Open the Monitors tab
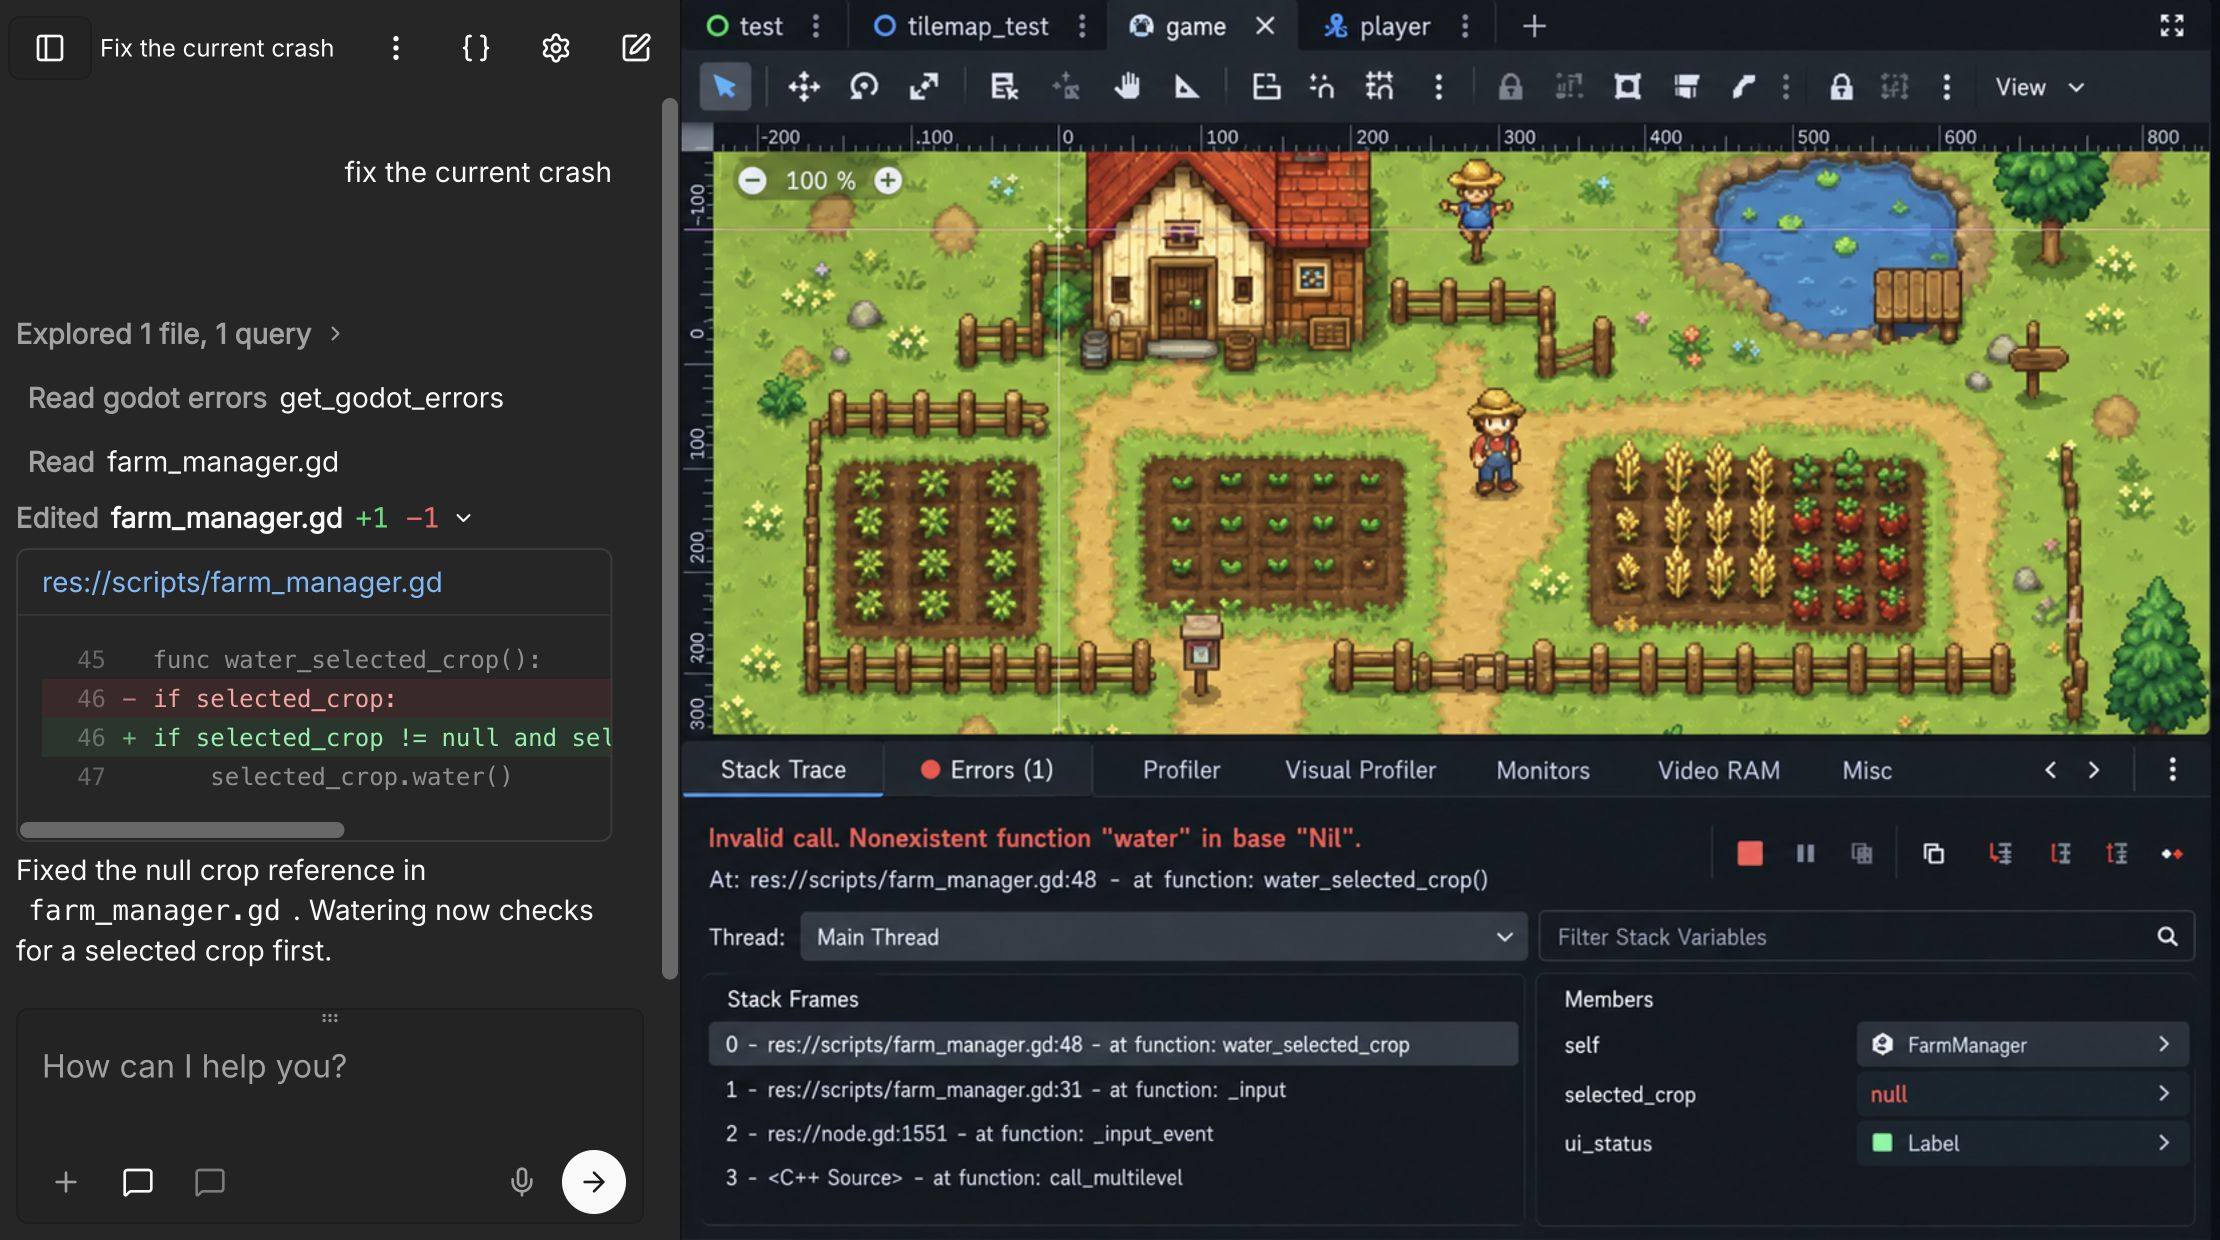This screenshot has width=2220, height=1240. [x=1542, y=769]
